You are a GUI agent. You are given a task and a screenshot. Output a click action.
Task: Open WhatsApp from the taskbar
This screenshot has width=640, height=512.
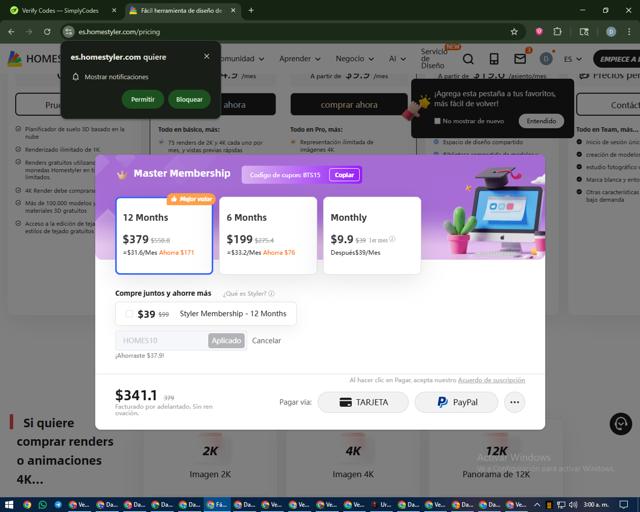point(42,505)
